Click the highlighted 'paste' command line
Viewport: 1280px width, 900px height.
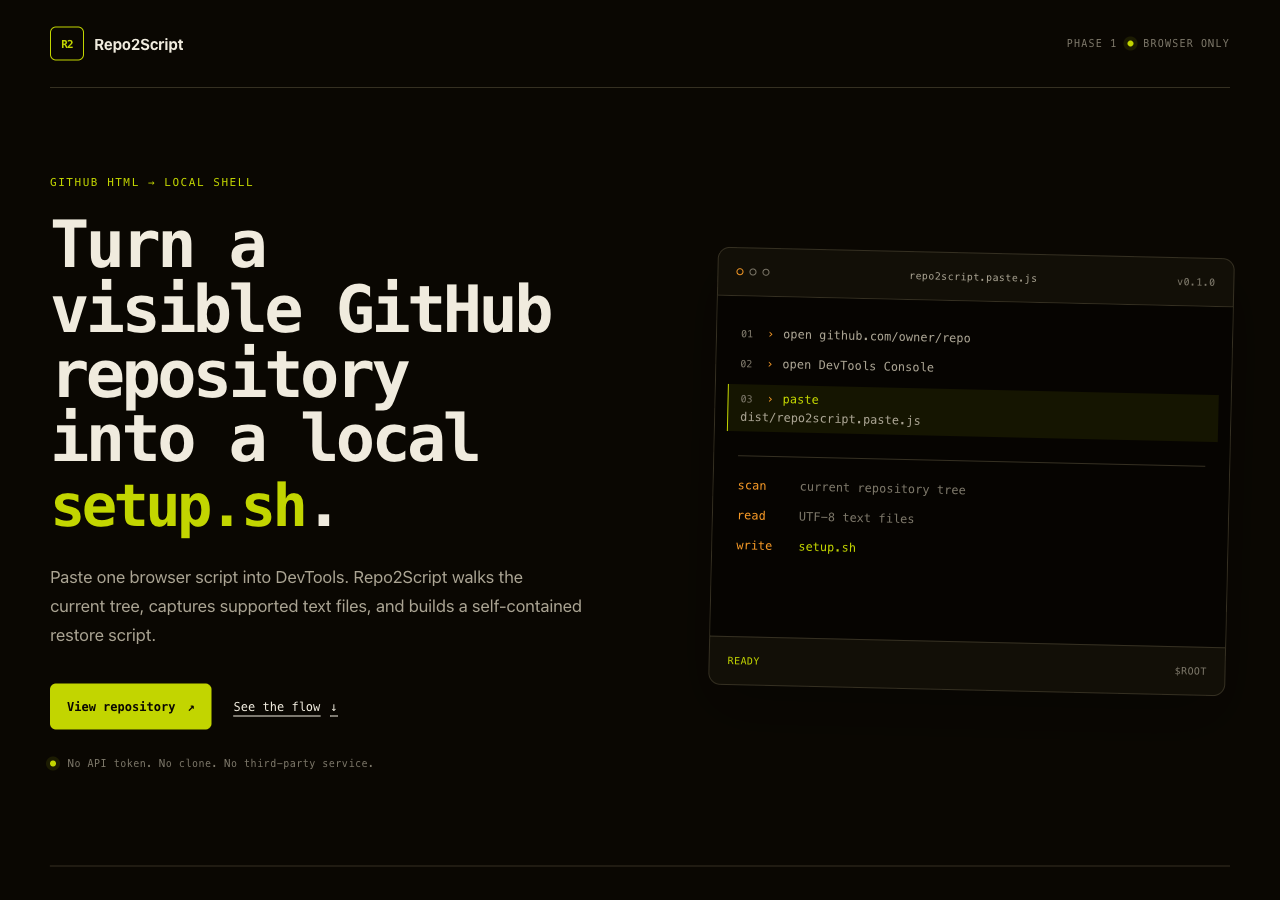(973, 412)
